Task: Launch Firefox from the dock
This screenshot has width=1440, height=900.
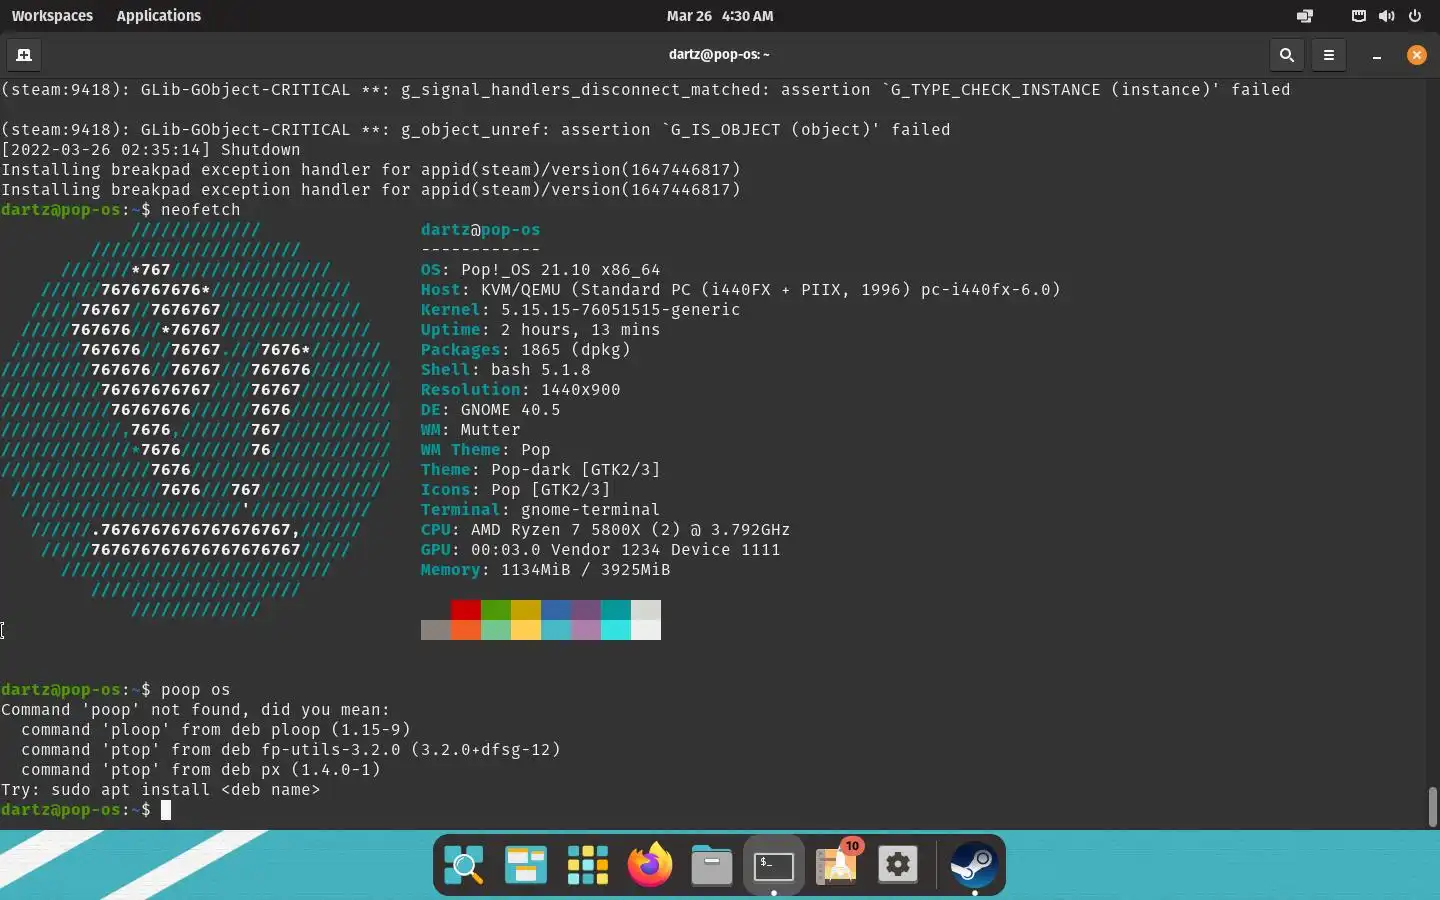Action: (650, 865)
